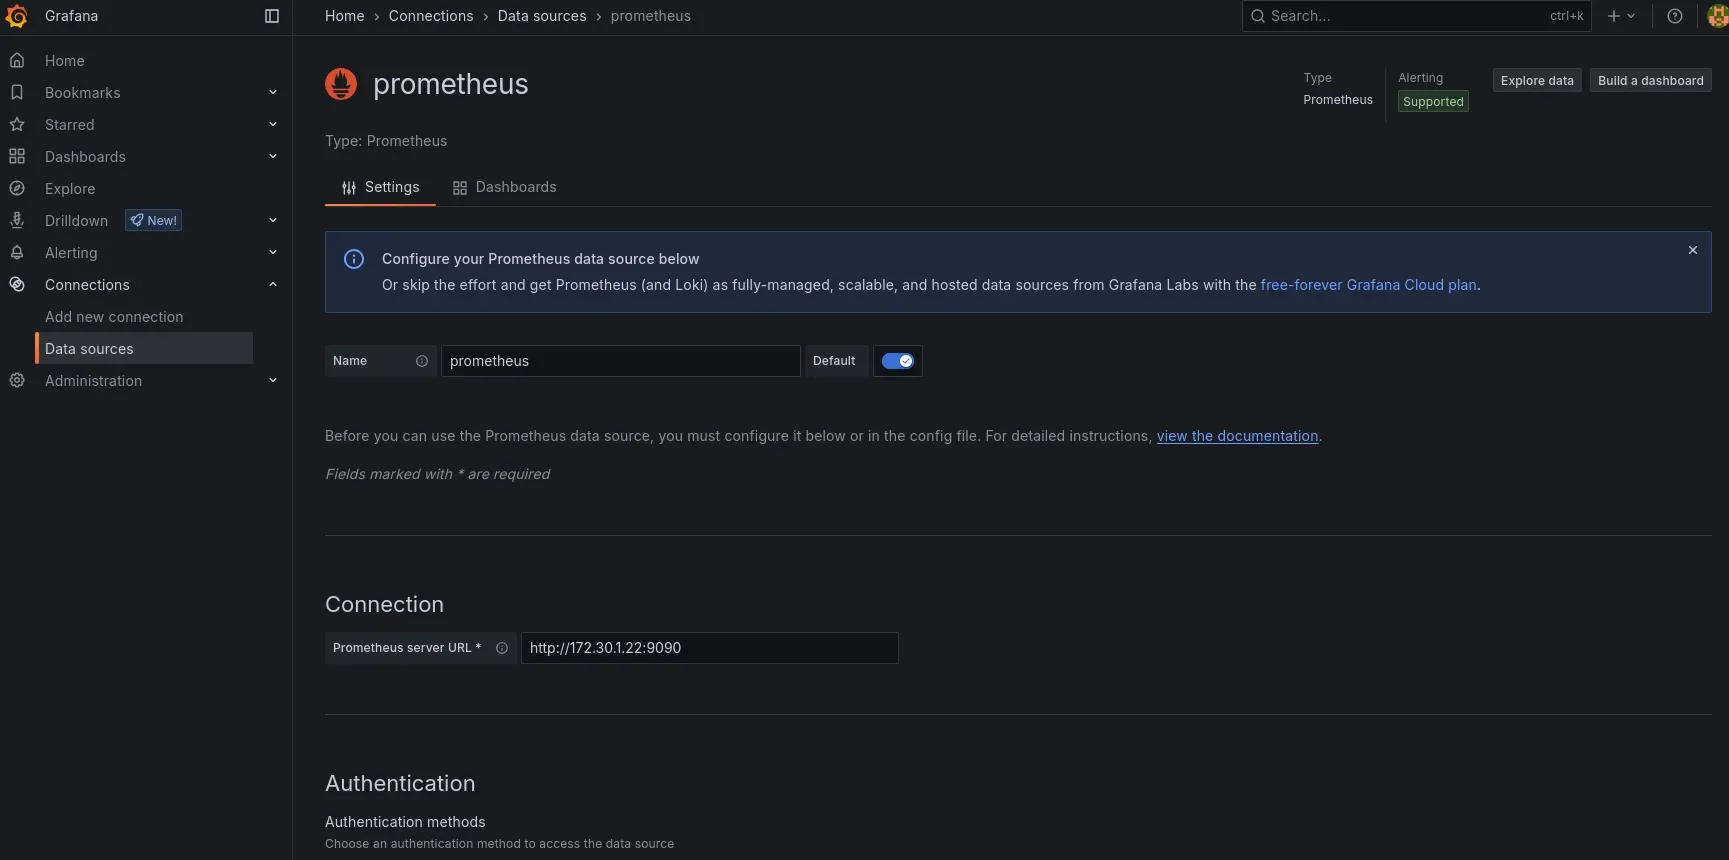This screenshot has width=1729, height=860.
Task: Switch to the Dashboards tab
Action: 504,187
